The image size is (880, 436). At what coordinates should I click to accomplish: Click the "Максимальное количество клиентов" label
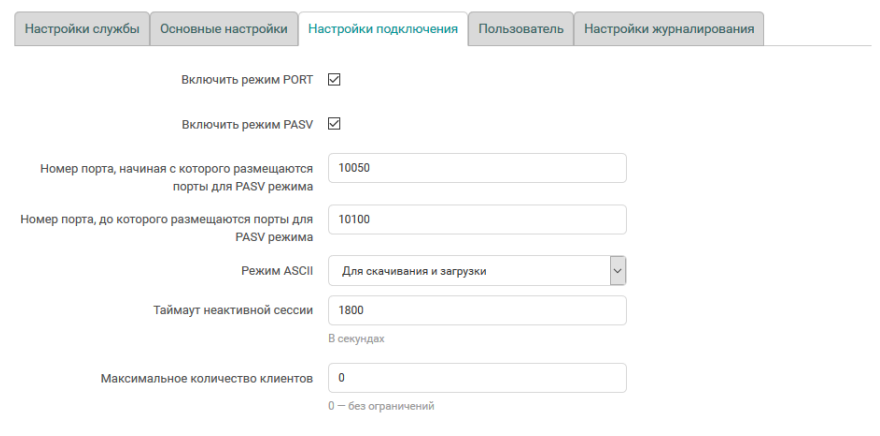[207, 379]
